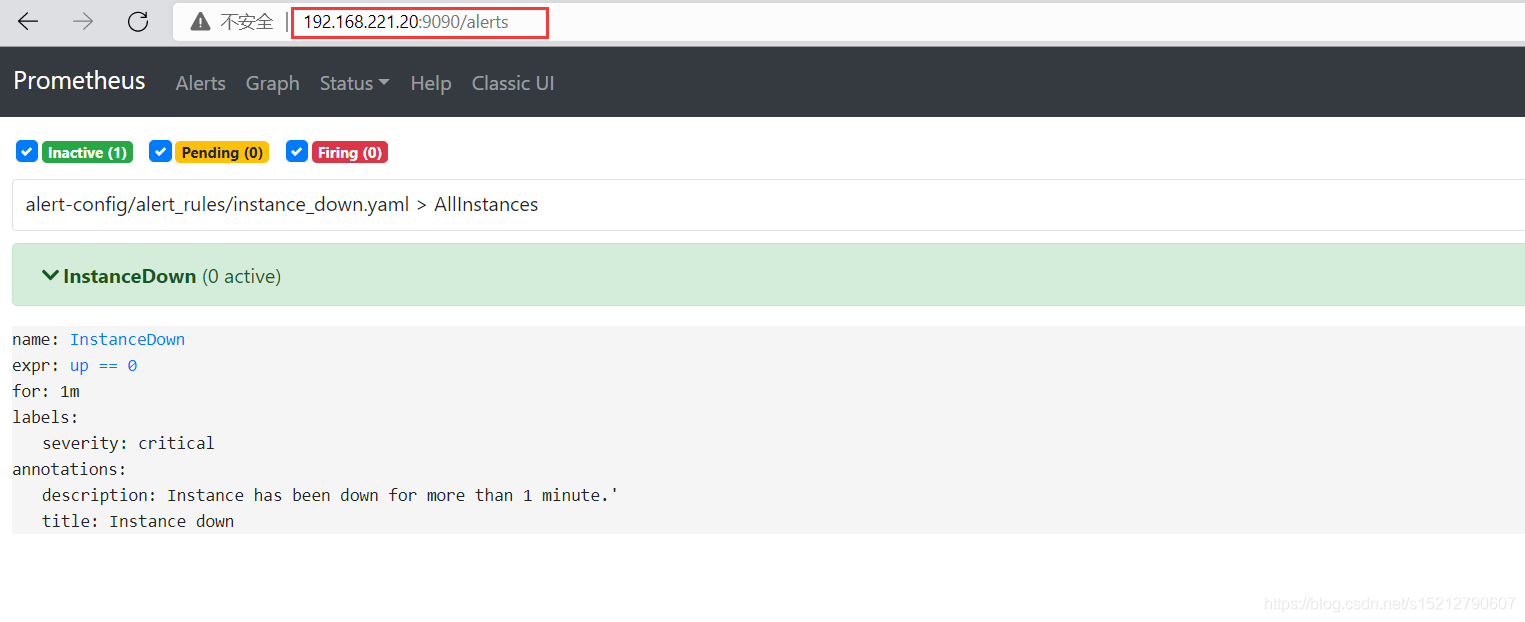
Task: Click the instance_down.yaml > AllInstances group row
Action: pyautogui.click(x=768, y=205)
